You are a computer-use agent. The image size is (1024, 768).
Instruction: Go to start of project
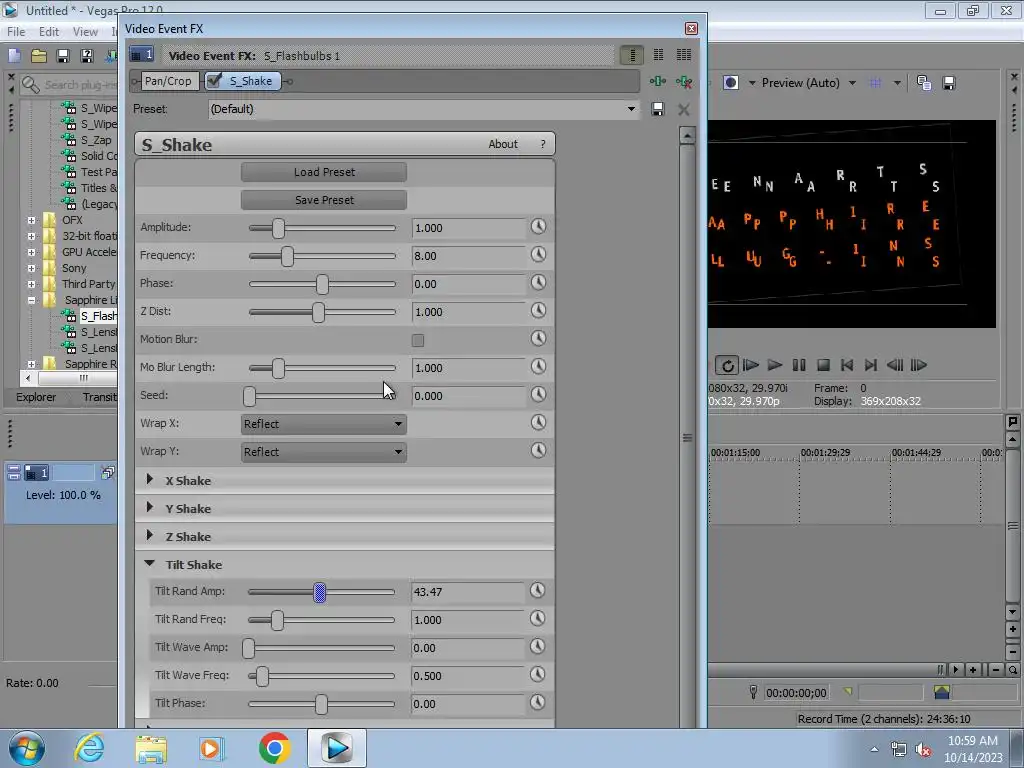pyautogui.click(x=847, y=365)
